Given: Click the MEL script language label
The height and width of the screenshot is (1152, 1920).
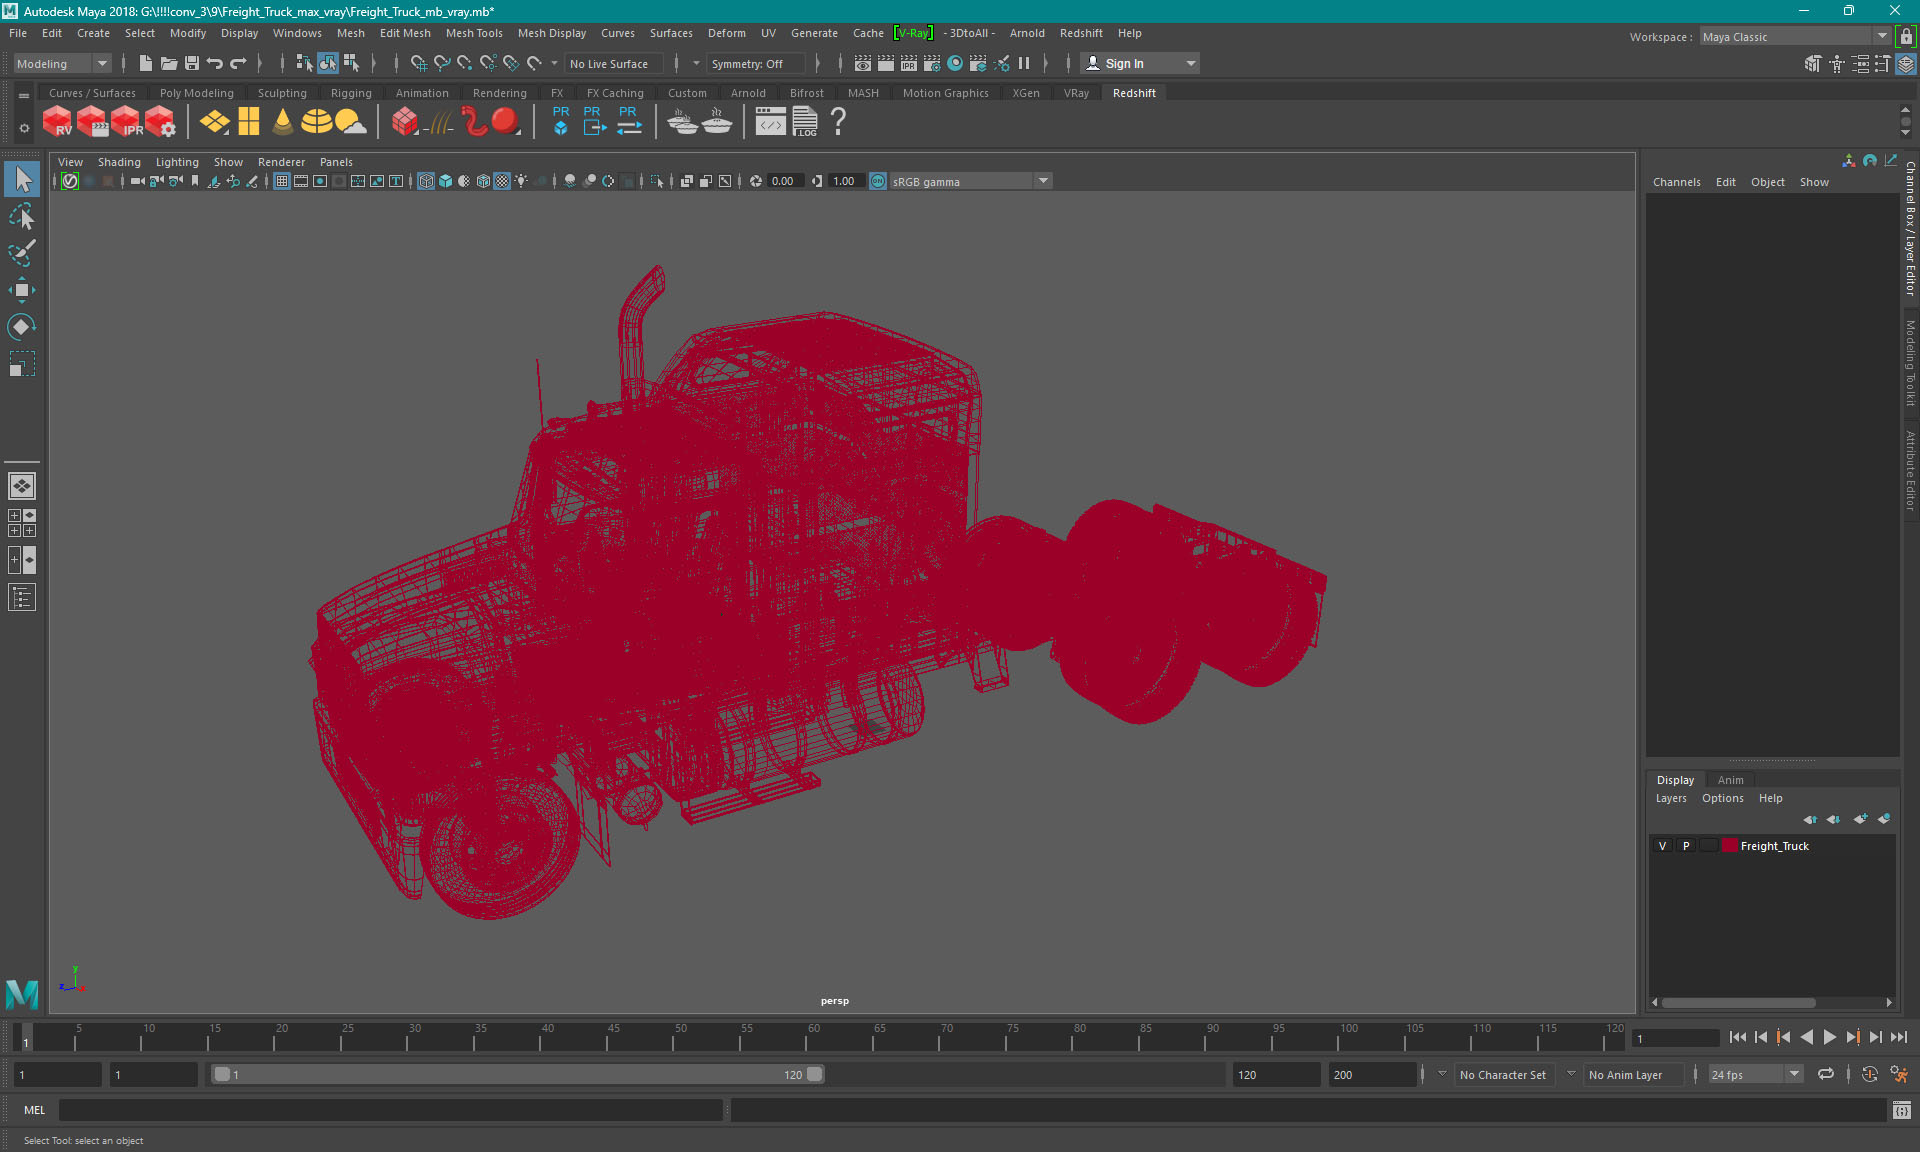Looking at the screenshot, I should point(35,1110).
